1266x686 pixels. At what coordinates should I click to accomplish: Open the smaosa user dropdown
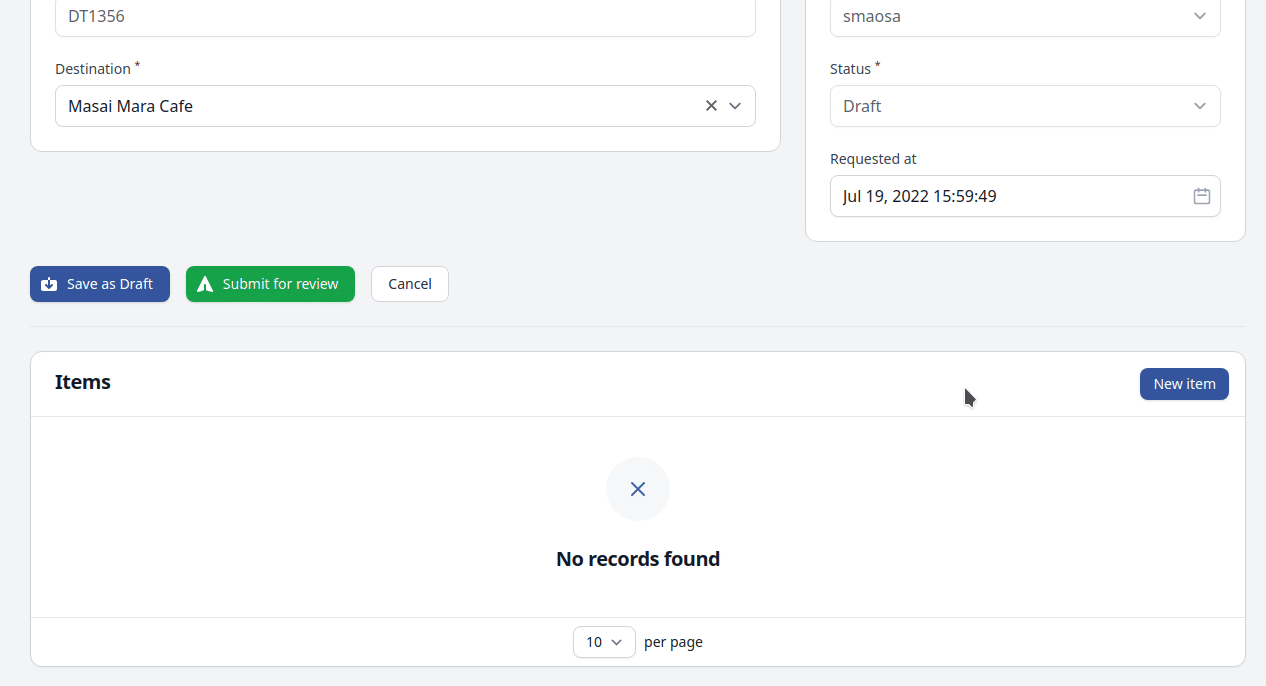[x=1025, y=16]
